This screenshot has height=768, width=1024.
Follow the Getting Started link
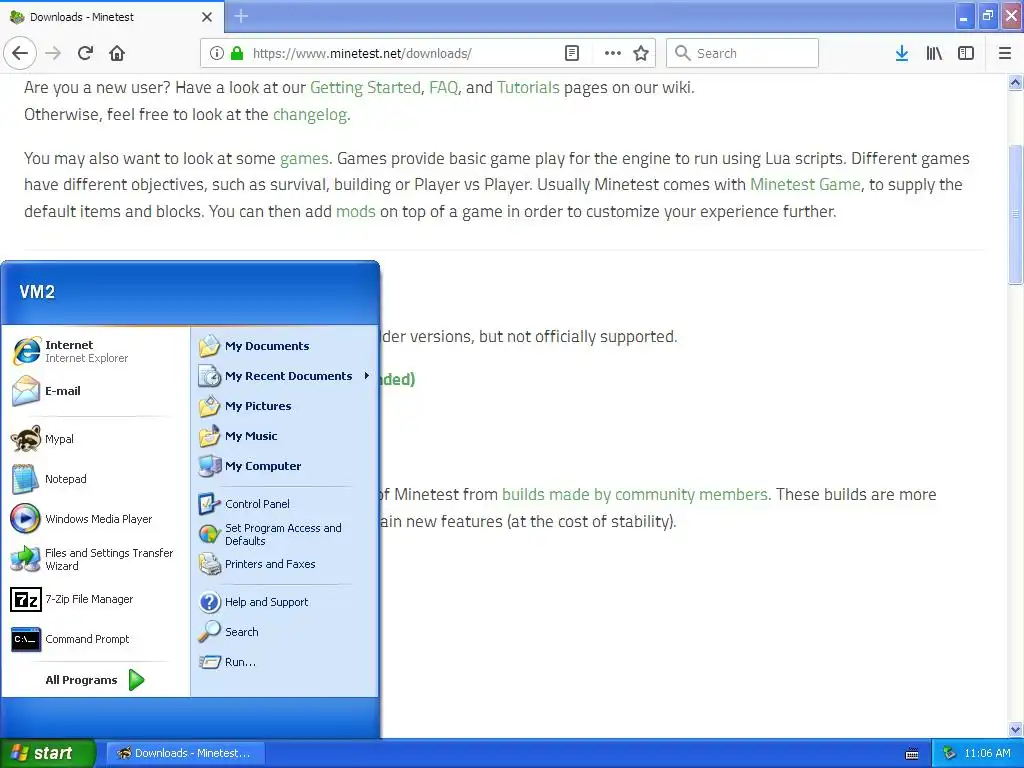point(365,88)
